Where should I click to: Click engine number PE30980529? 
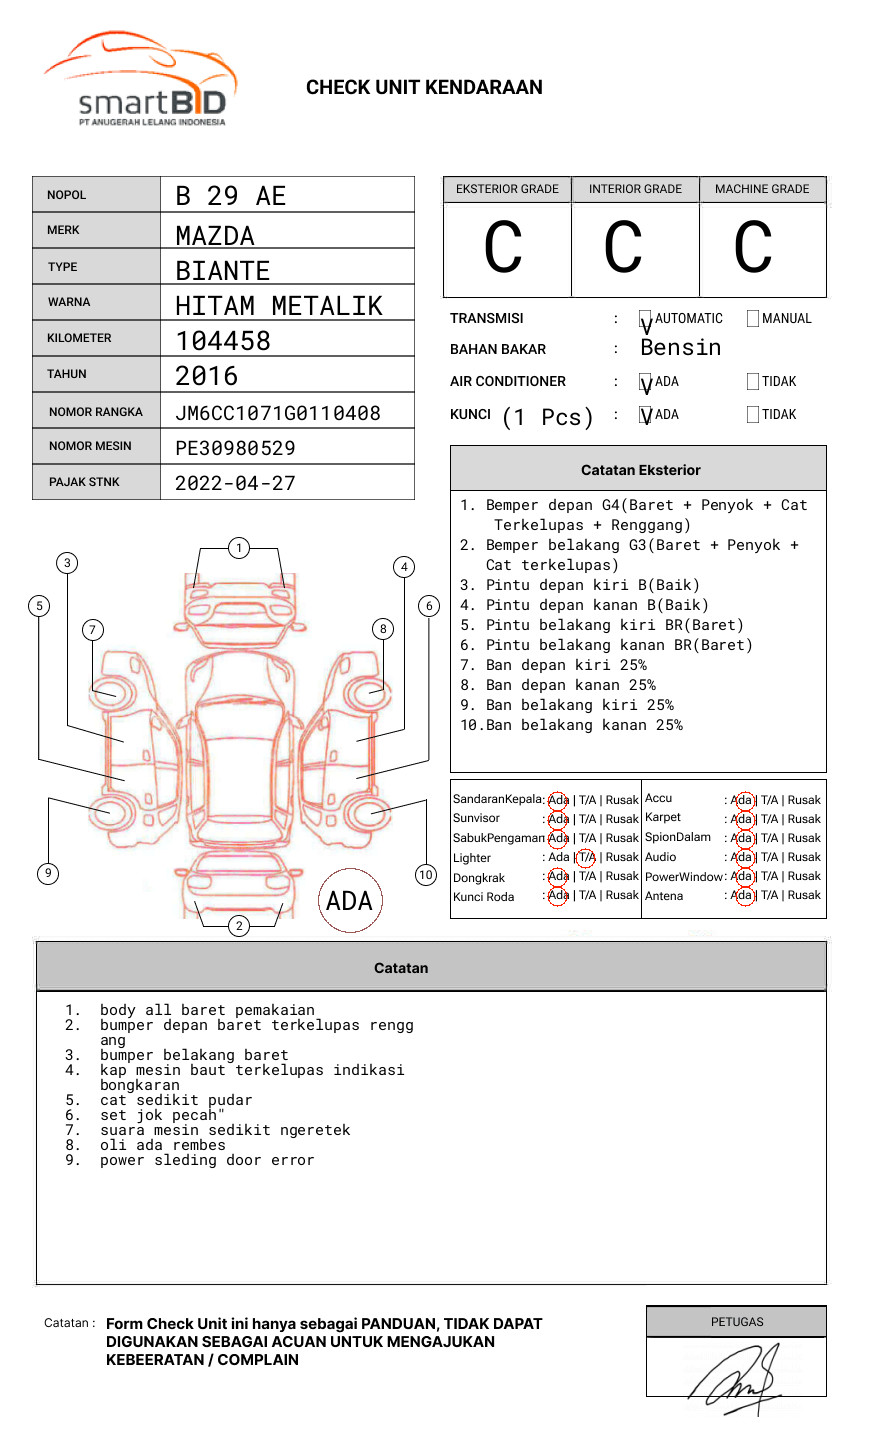pyautogui.click(x=235, y=448)
